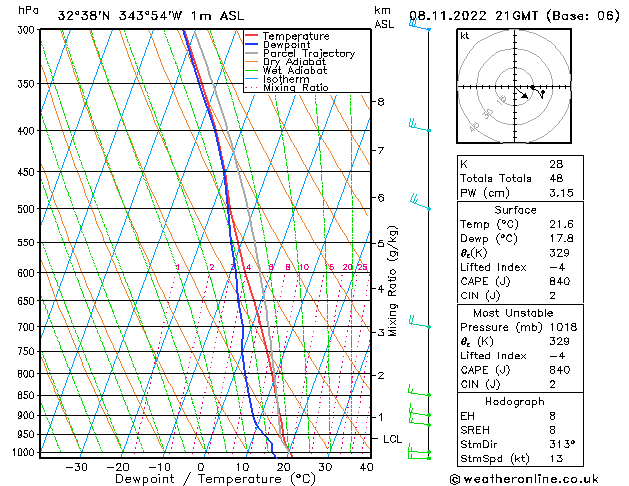Click the blue Dewpoint legend line sample

(251, 45)
